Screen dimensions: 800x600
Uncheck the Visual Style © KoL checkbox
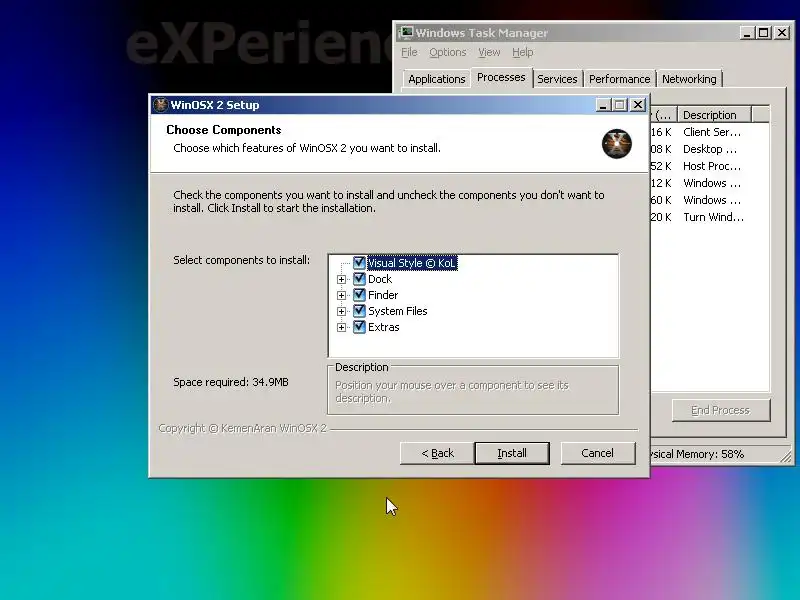coord(359,263)
